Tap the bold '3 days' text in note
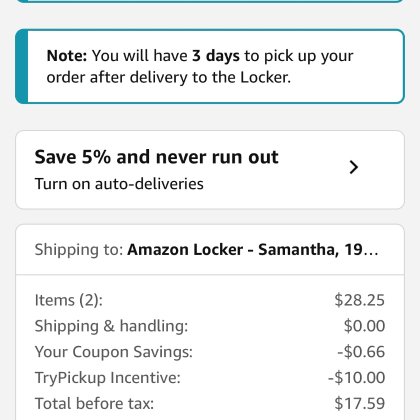 point(216,56)
